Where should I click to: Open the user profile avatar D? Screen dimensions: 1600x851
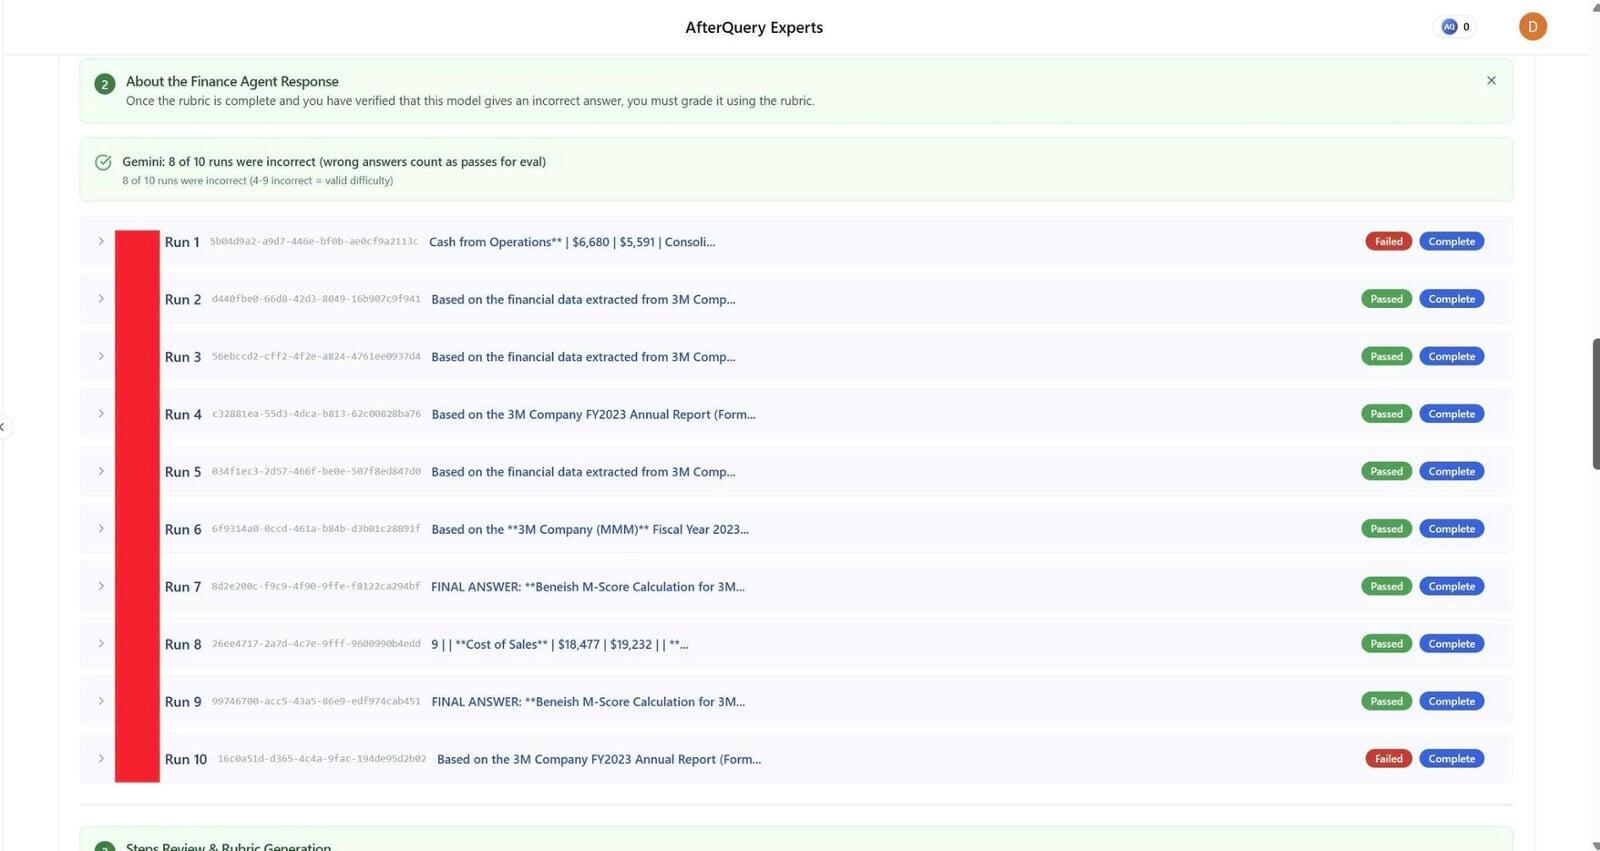pyautogui.click(x=1532, y=27)
